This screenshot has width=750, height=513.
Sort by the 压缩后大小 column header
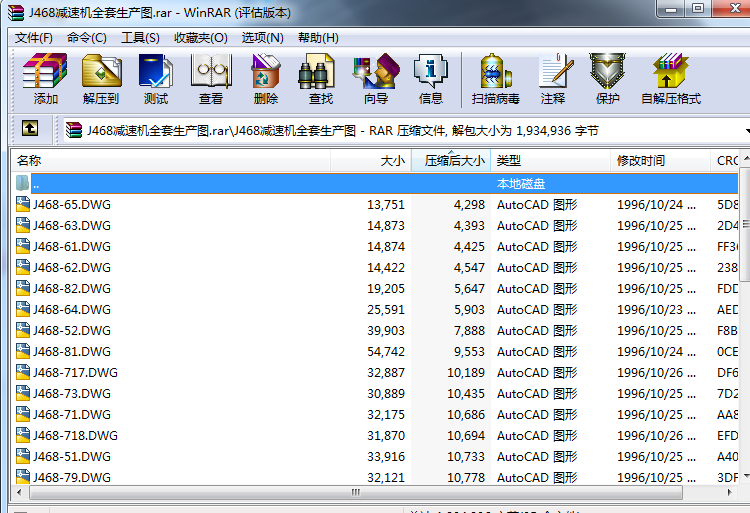click(451, 161)
